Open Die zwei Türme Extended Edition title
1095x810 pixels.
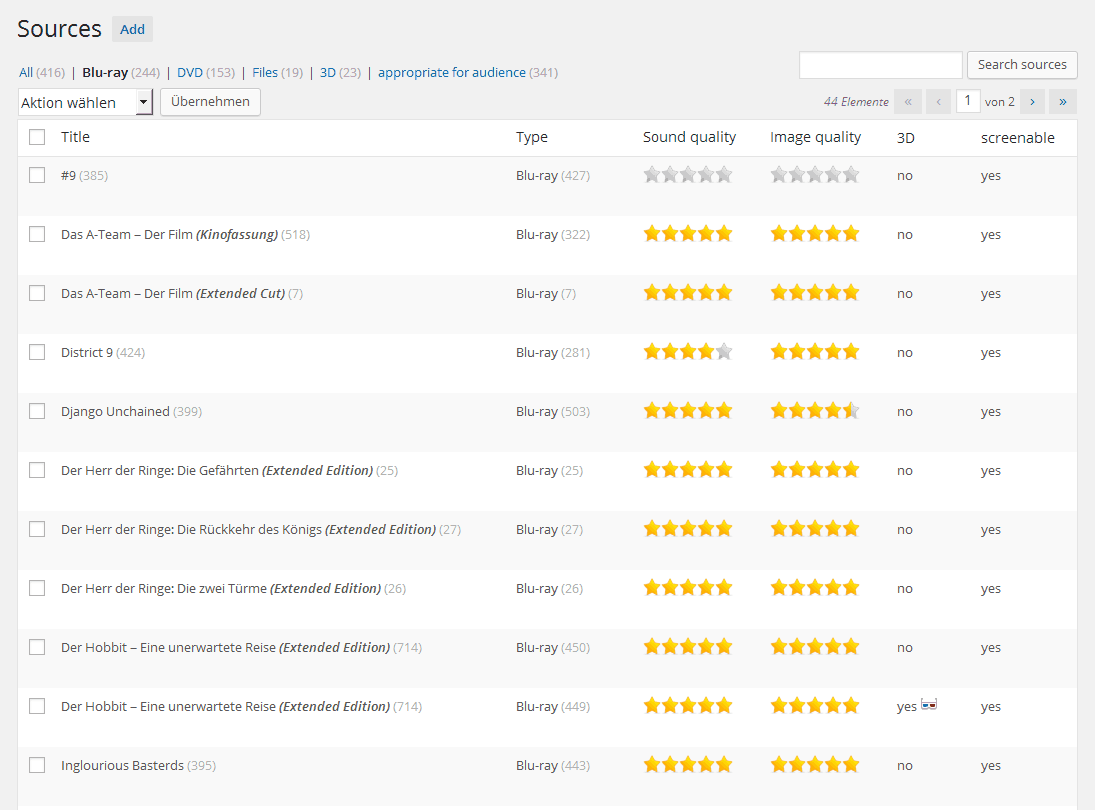pyautogui.click(x=221, y=588)
